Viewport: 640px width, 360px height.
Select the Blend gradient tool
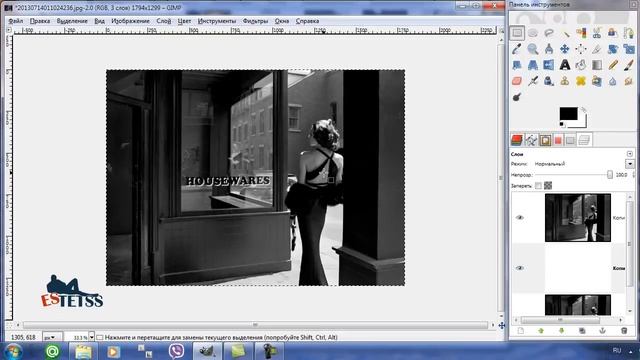pos(597,65)
